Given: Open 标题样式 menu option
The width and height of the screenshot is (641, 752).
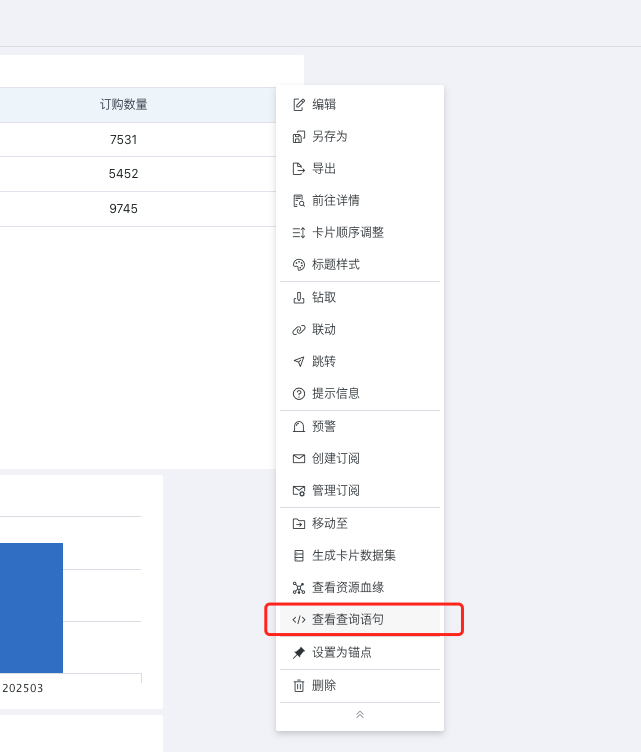Looking at the screenshot, I should tap(360, 265).
